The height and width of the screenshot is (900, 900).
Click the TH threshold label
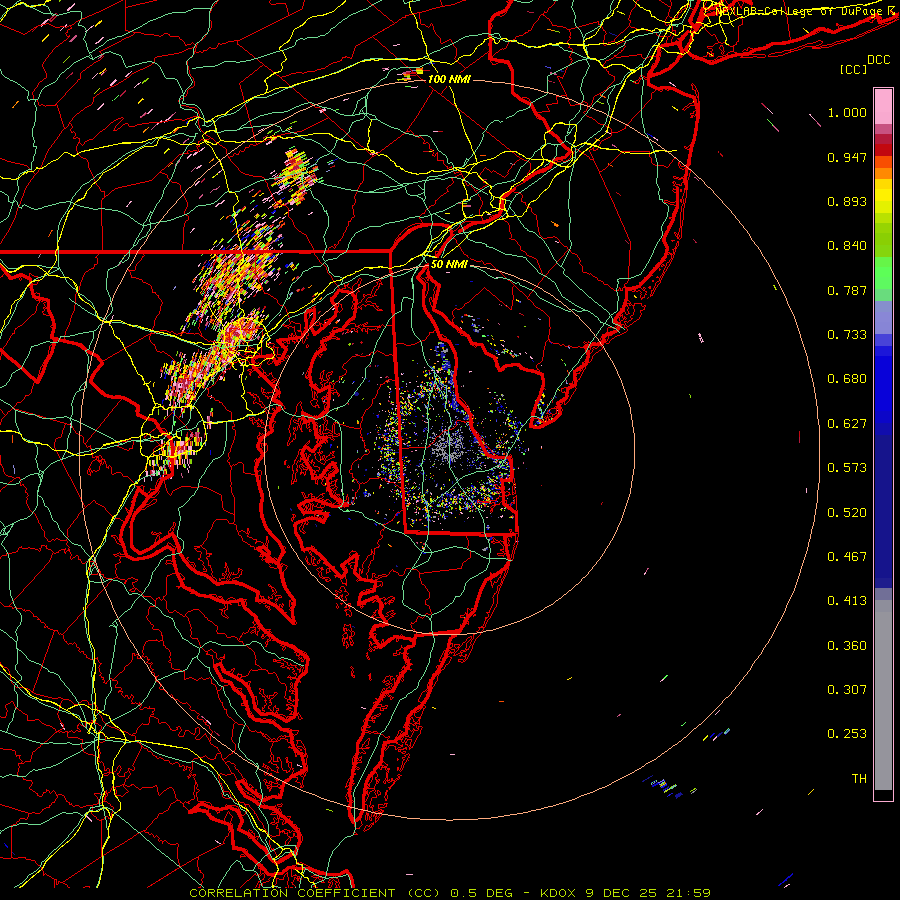coord(859,779)
